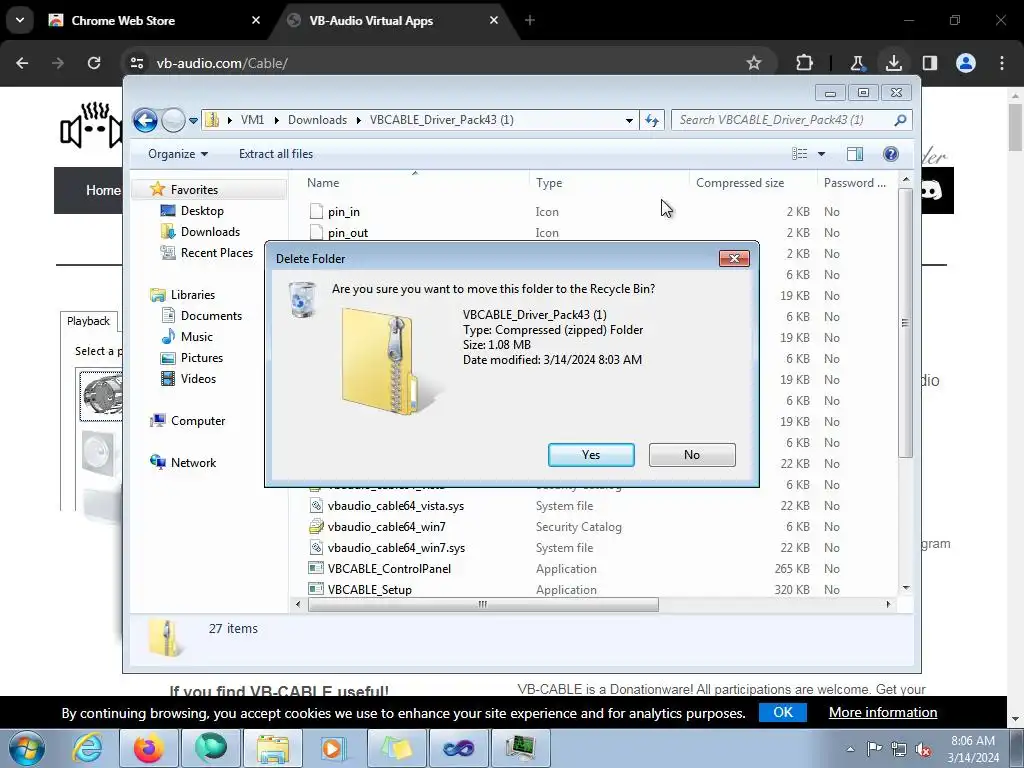Open Chrome profile menu

pyautogui.click(x=966, y=63)
